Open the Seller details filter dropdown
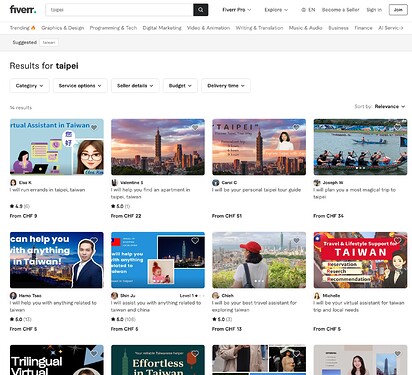Screen dimensions: 412x375 (x=135, y=86)
